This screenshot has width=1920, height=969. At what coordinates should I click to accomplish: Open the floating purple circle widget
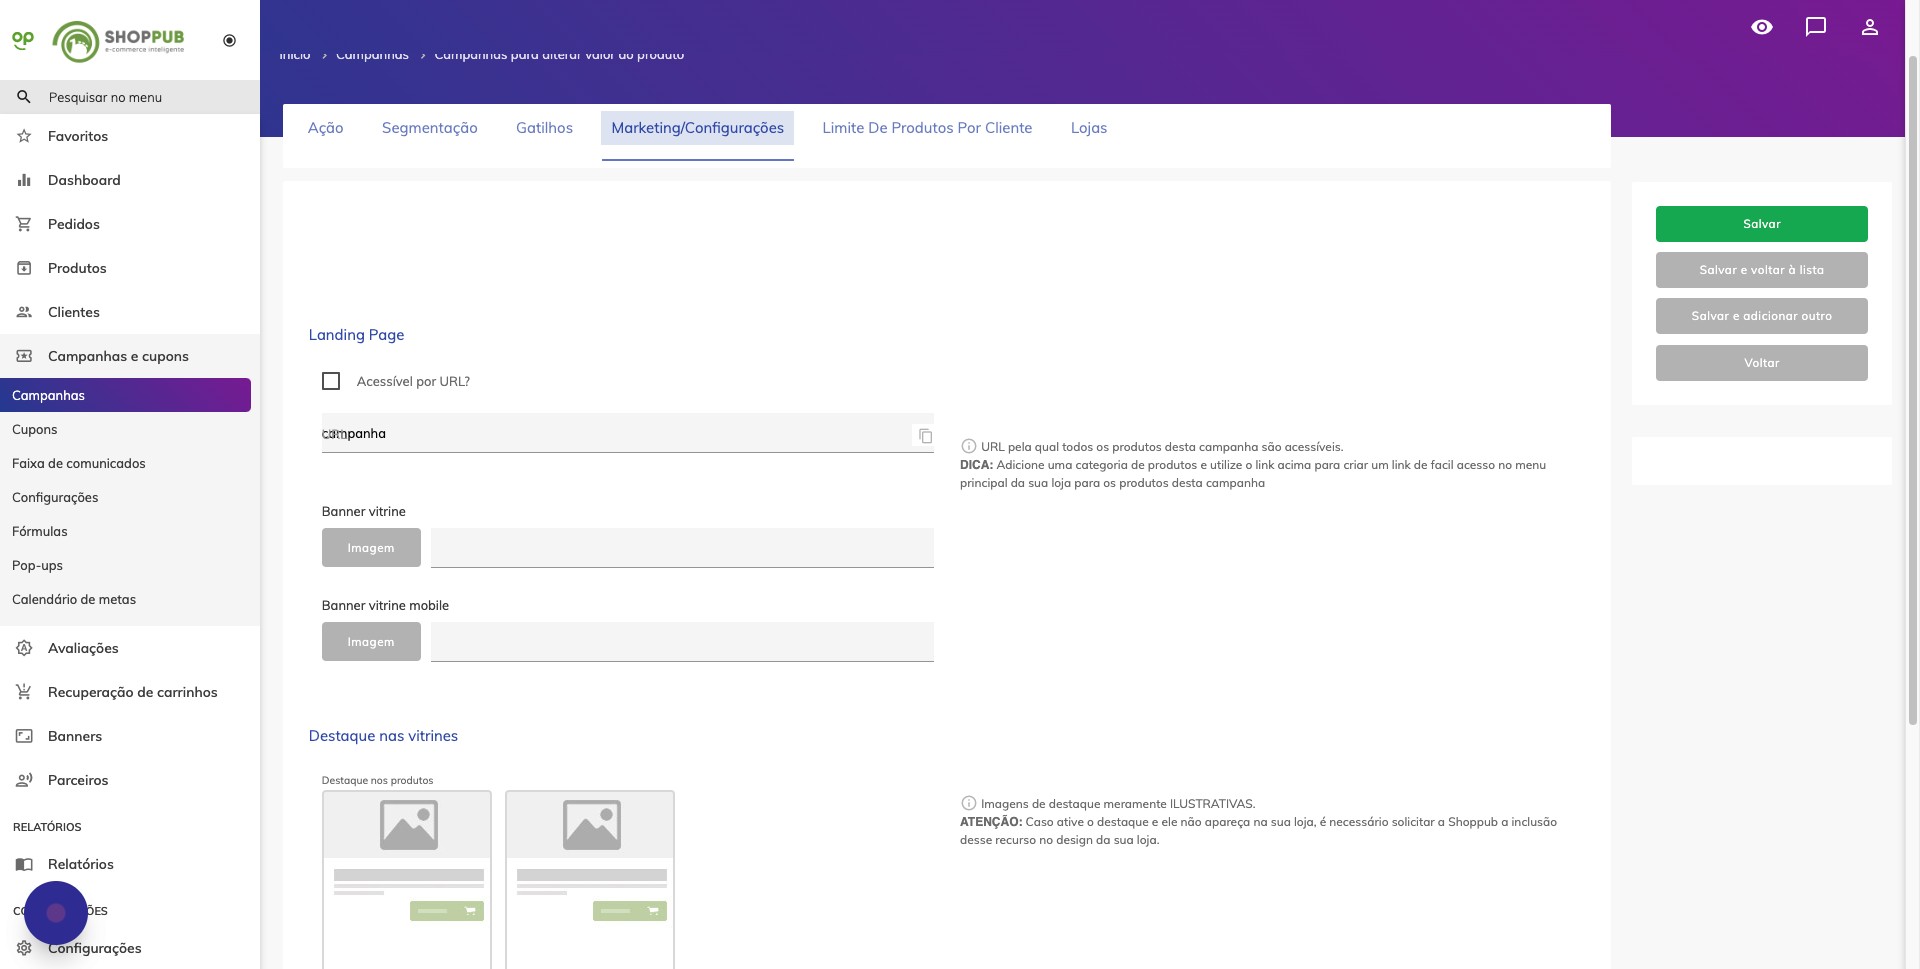click(x=56, y=913)
